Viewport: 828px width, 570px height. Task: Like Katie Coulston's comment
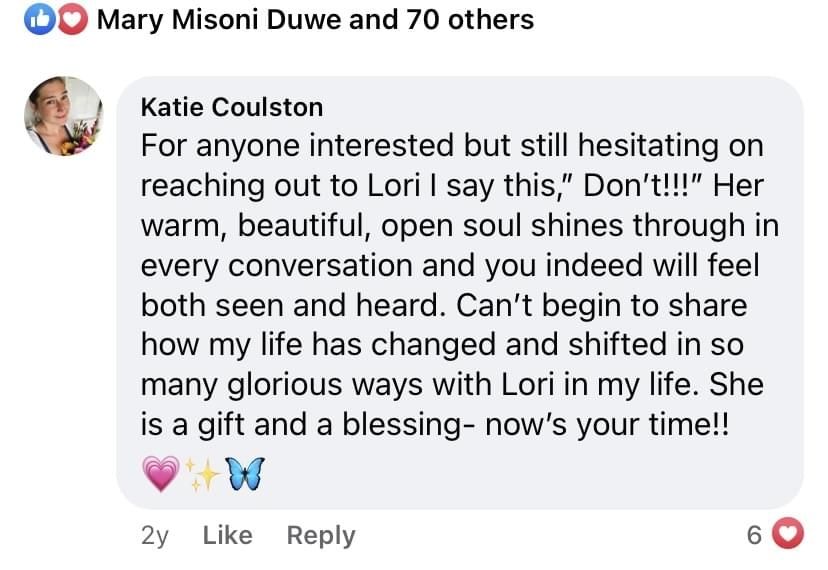[x=227, y=535]
